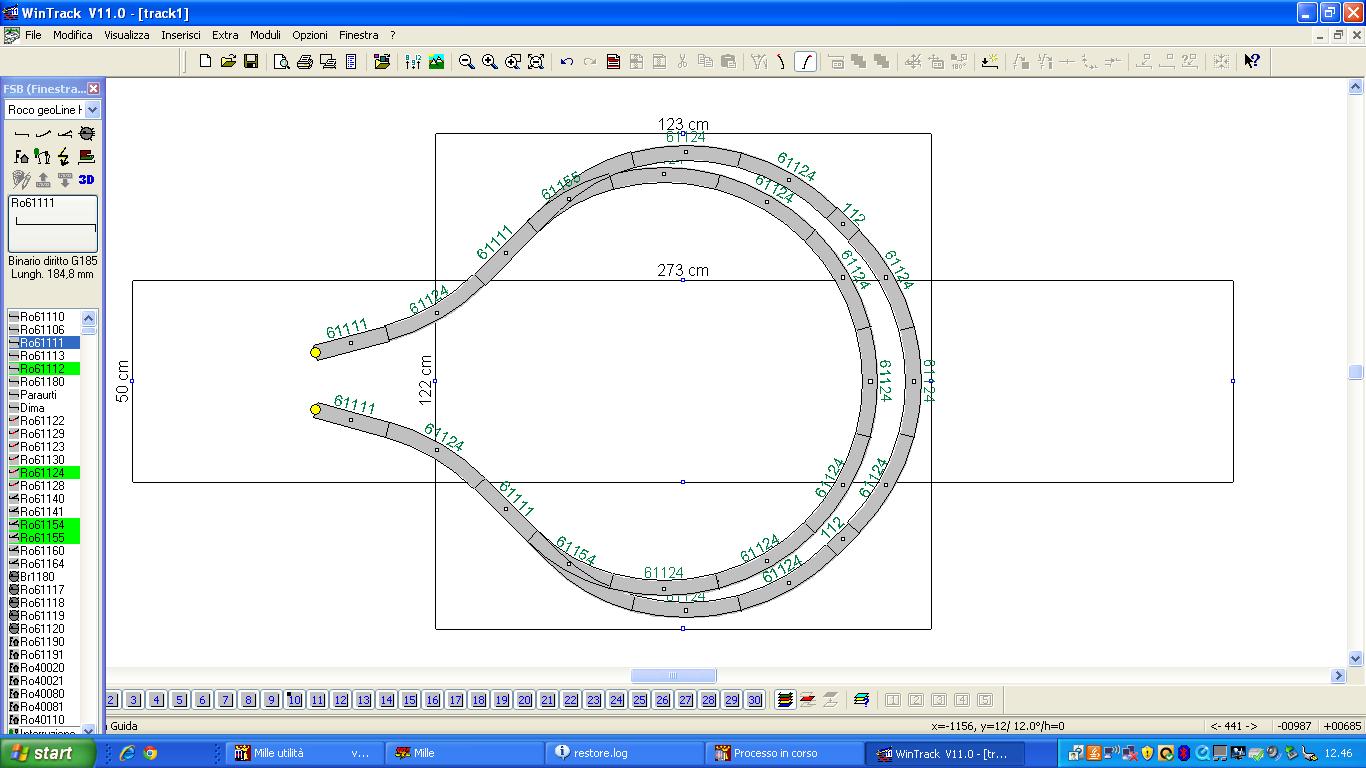
Task: Open the sliders settings toolbar icon
Action: 413,61
